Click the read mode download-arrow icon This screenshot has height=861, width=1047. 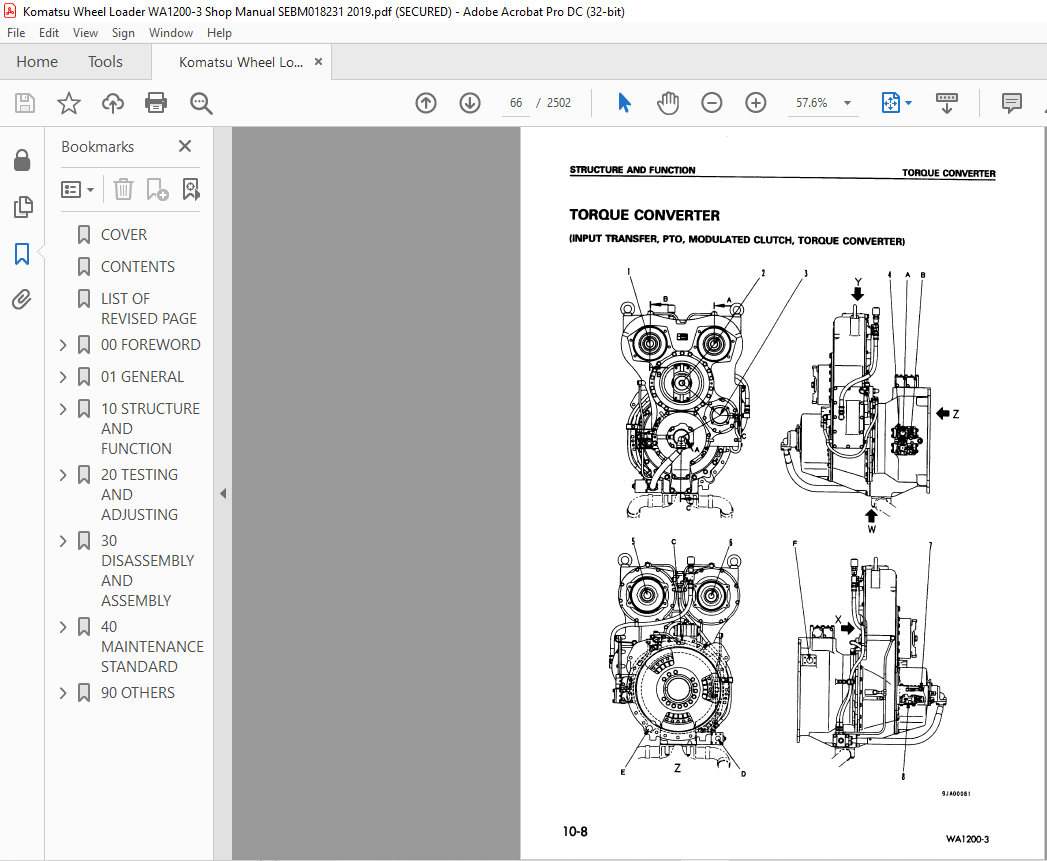(946, 103)
